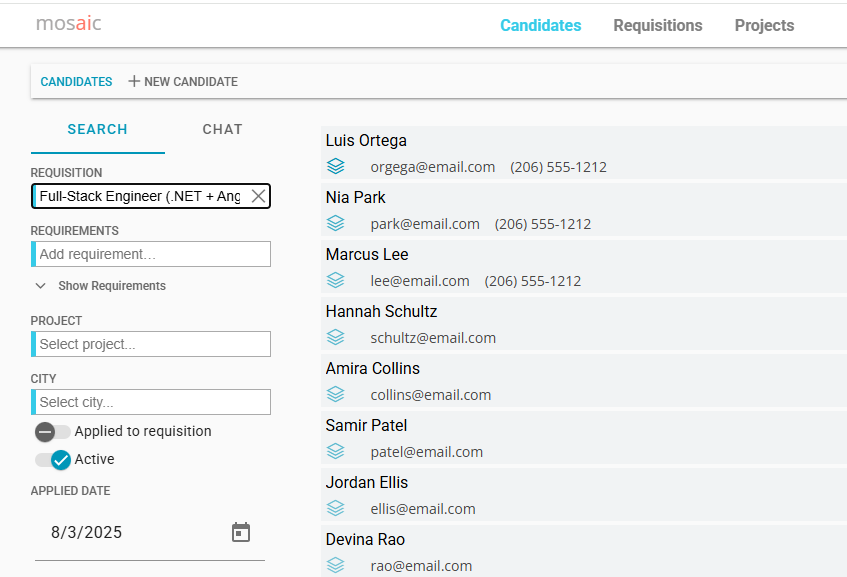Click the layers icon under Nia Park
Screen dimensions: 847x577
tap(336, 223)
